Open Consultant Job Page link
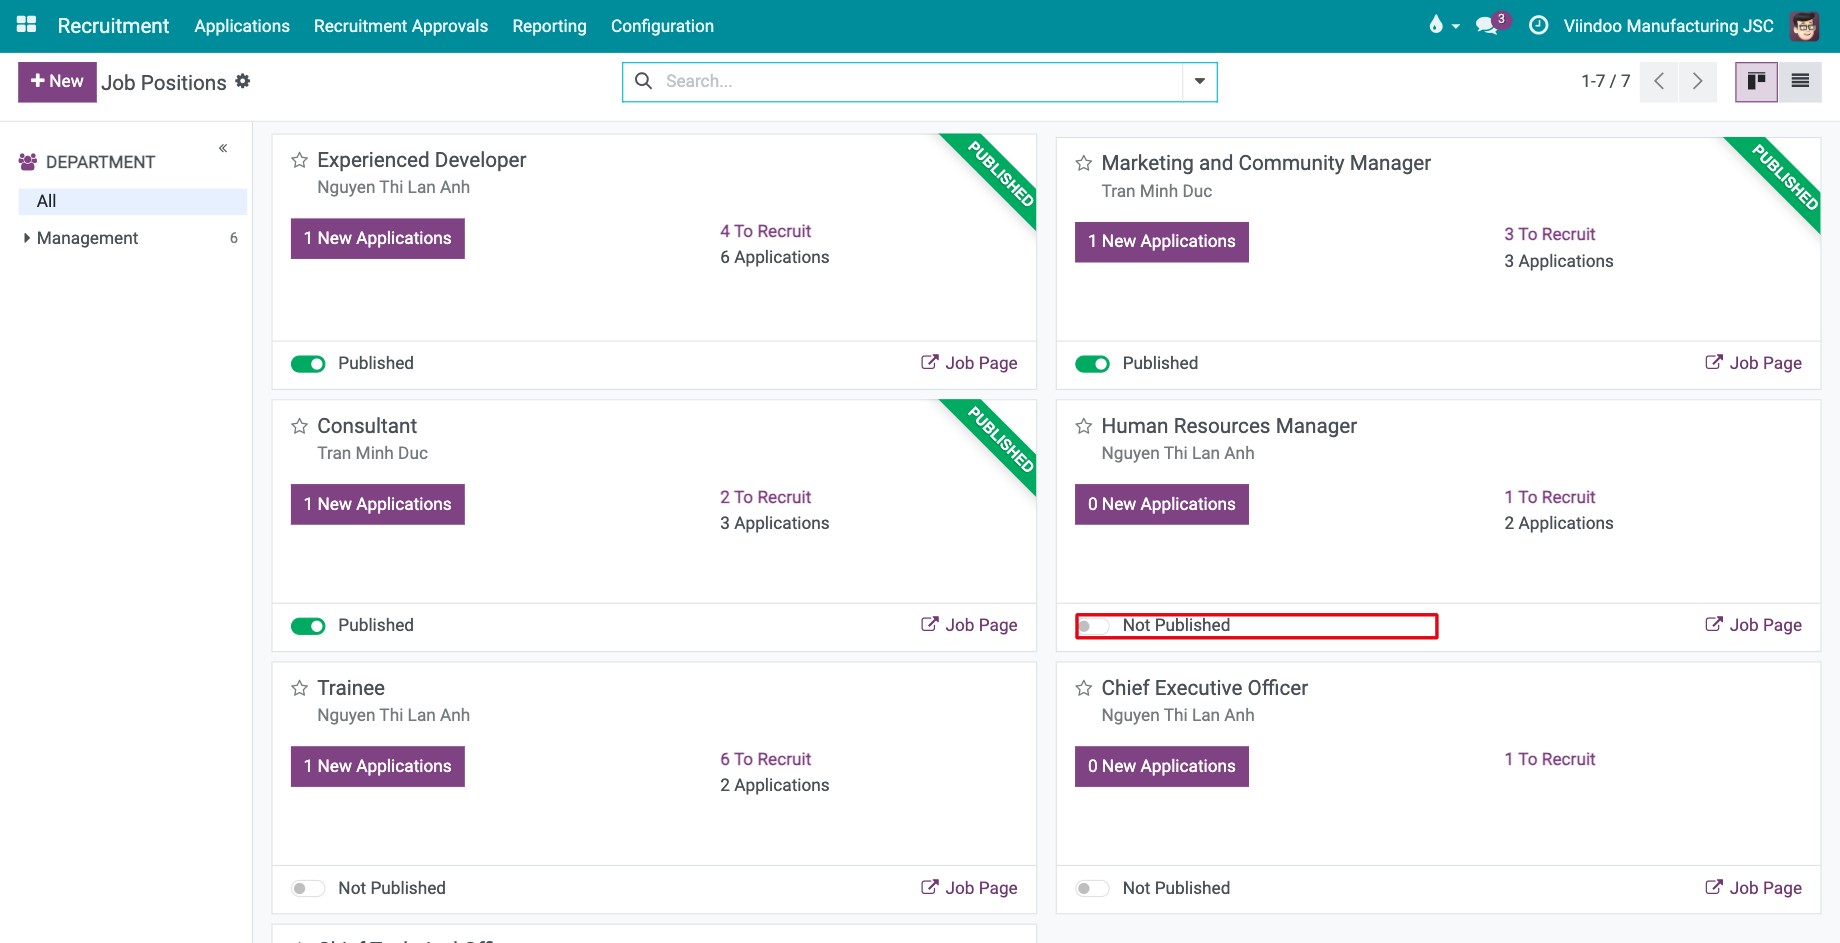The height and width of the screenshot is (943, 1840). tap(969, 625)
